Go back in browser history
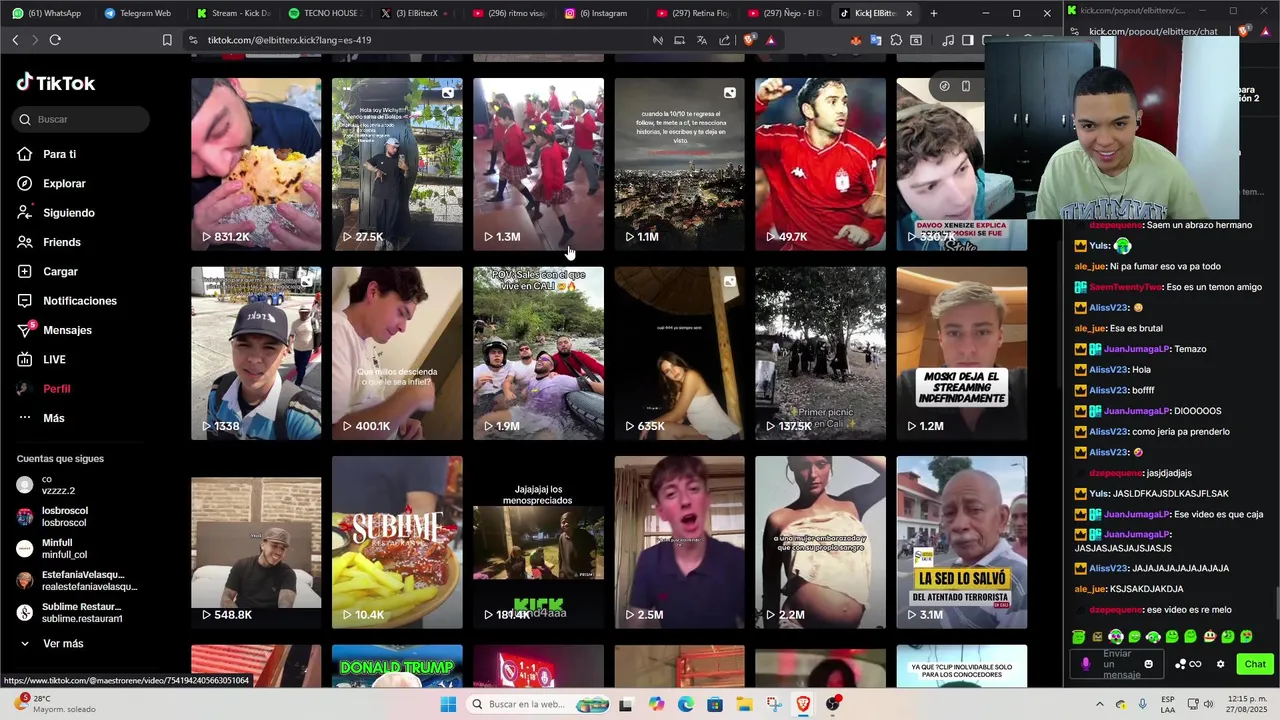This screenshot has width=1280, height=720. [x=15, y=40]
